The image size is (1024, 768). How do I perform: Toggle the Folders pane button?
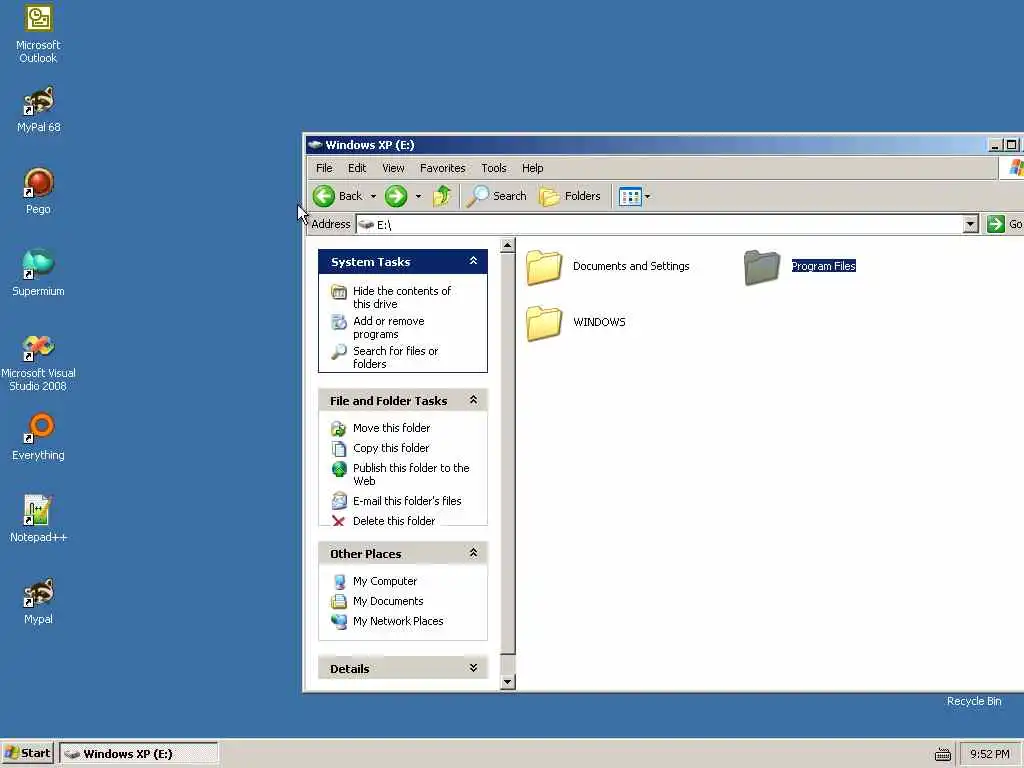(569, 196)
